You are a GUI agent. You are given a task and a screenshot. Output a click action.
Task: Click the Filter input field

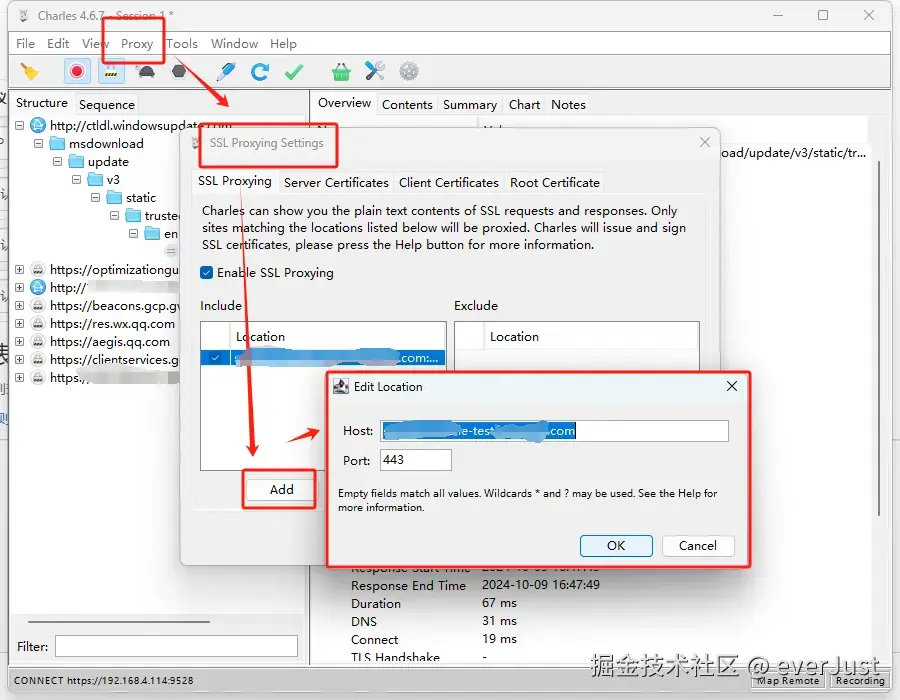coord(176,646)
